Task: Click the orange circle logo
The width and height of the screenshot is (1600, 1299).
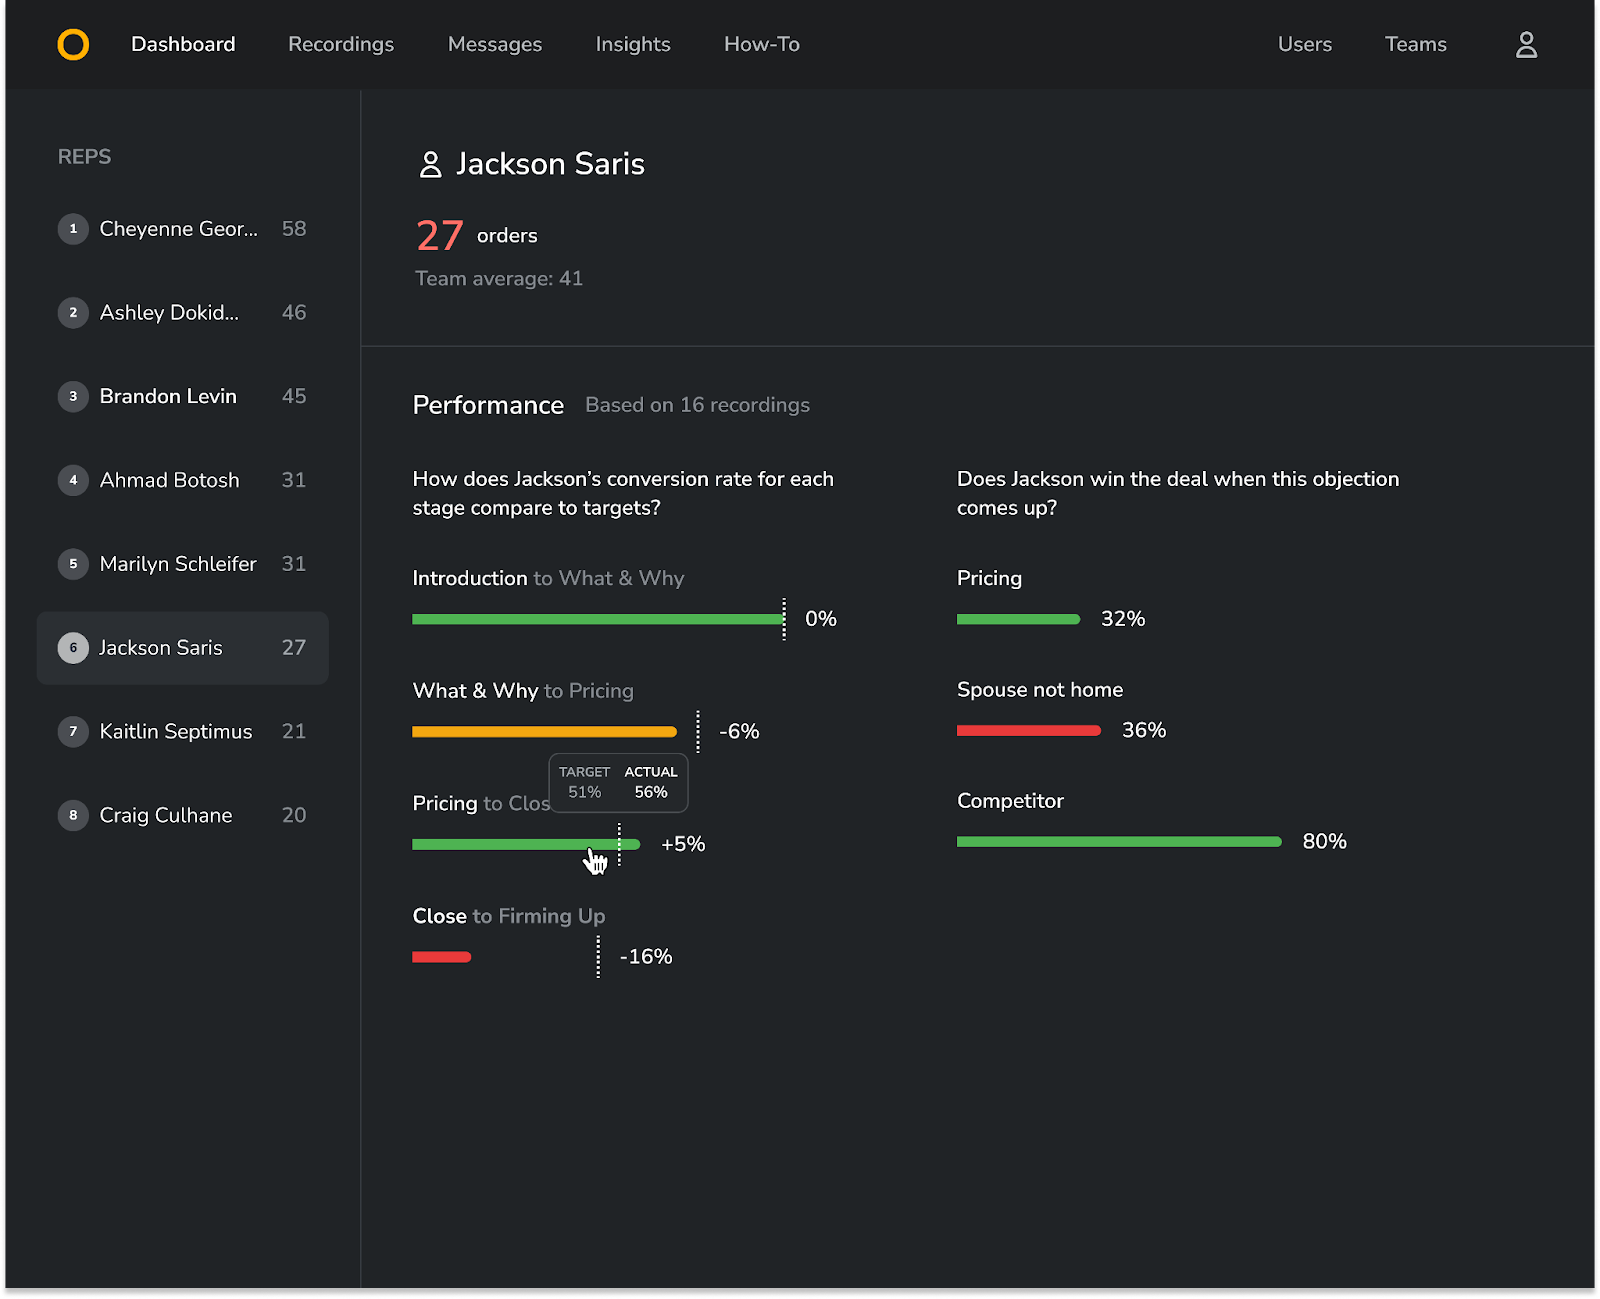Action: pyautogui.click(x=73, y=44)
